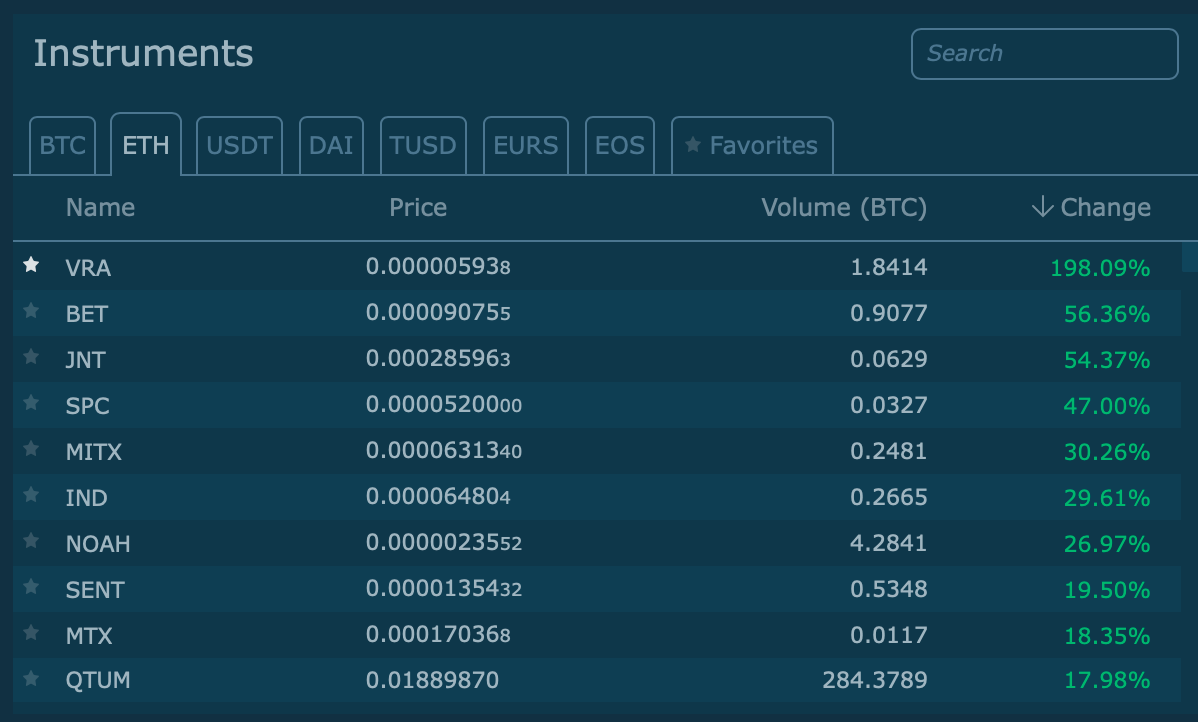Viewport: 1198px width, 722px height.
Task: Mark BET as favorite with star icon
Action: click(x=31, y=311)
